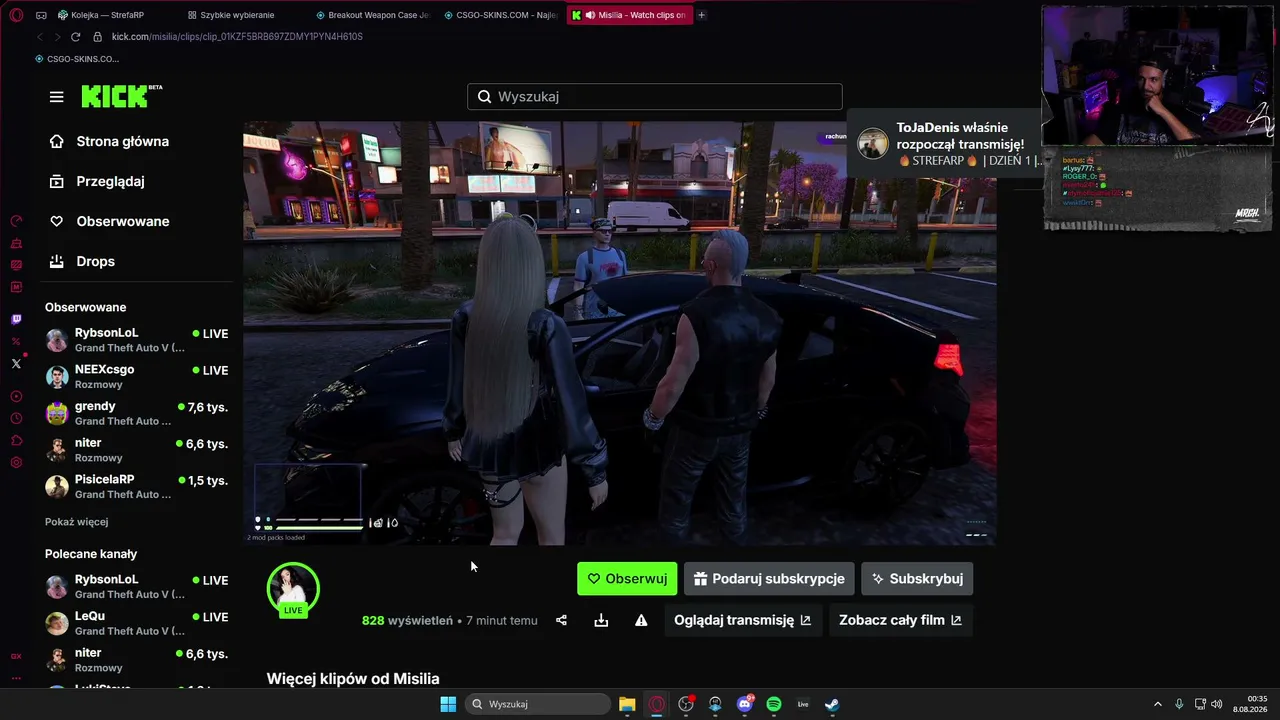Open PisicelaRP channel in followed list
1280x720 pixels.
pos(138,487)
